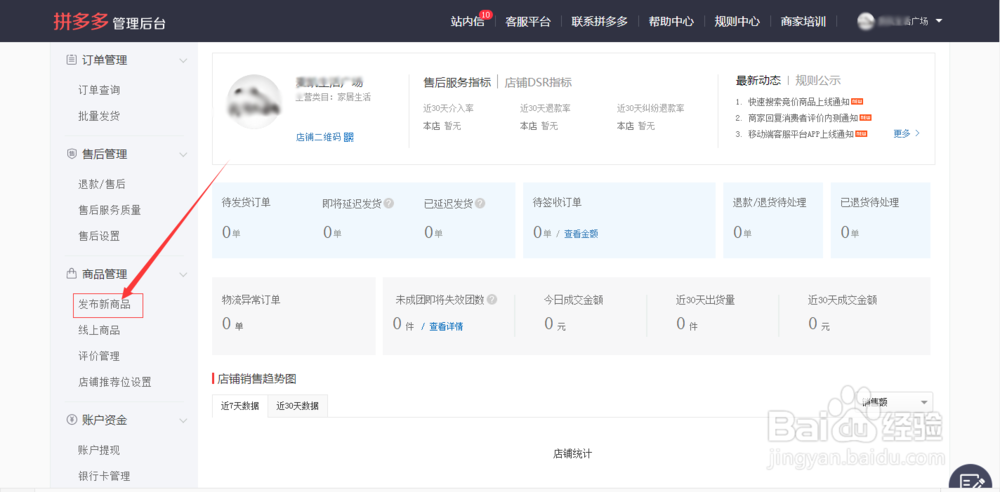The width and height of the screenshot is (1000, 492).
Task: Open the account dropdown arrow in header
Action: pyautogui.click(x=939, y=21)
